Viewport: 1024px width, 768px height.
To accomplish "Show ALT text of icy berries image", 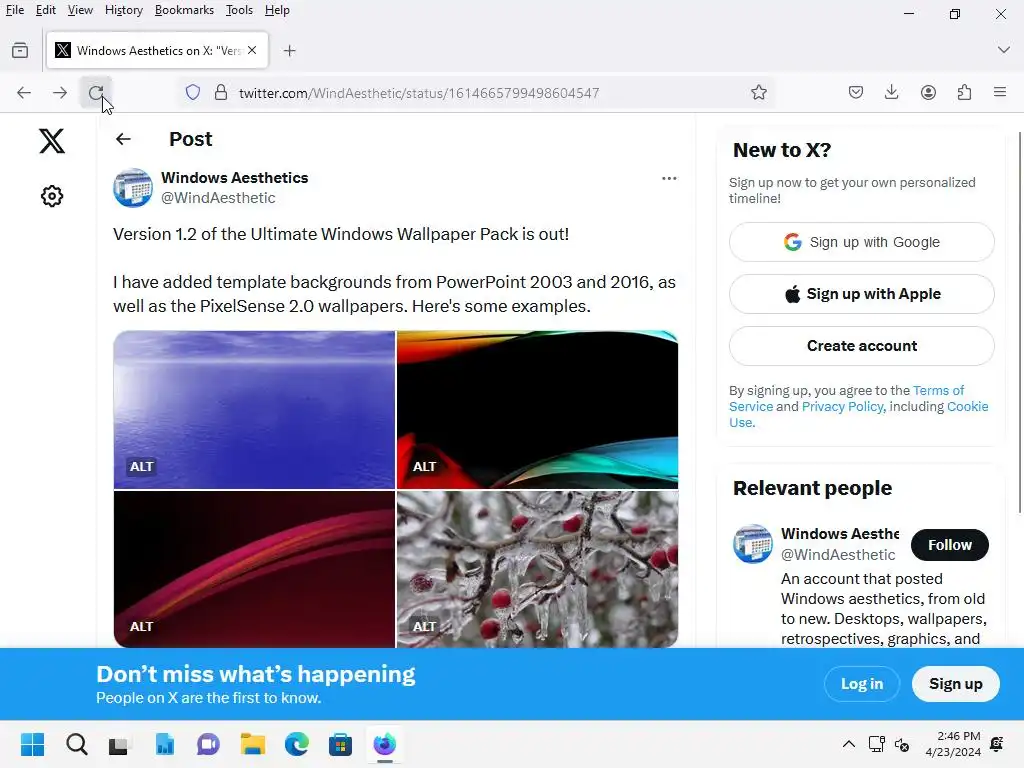I will (424, 626).
